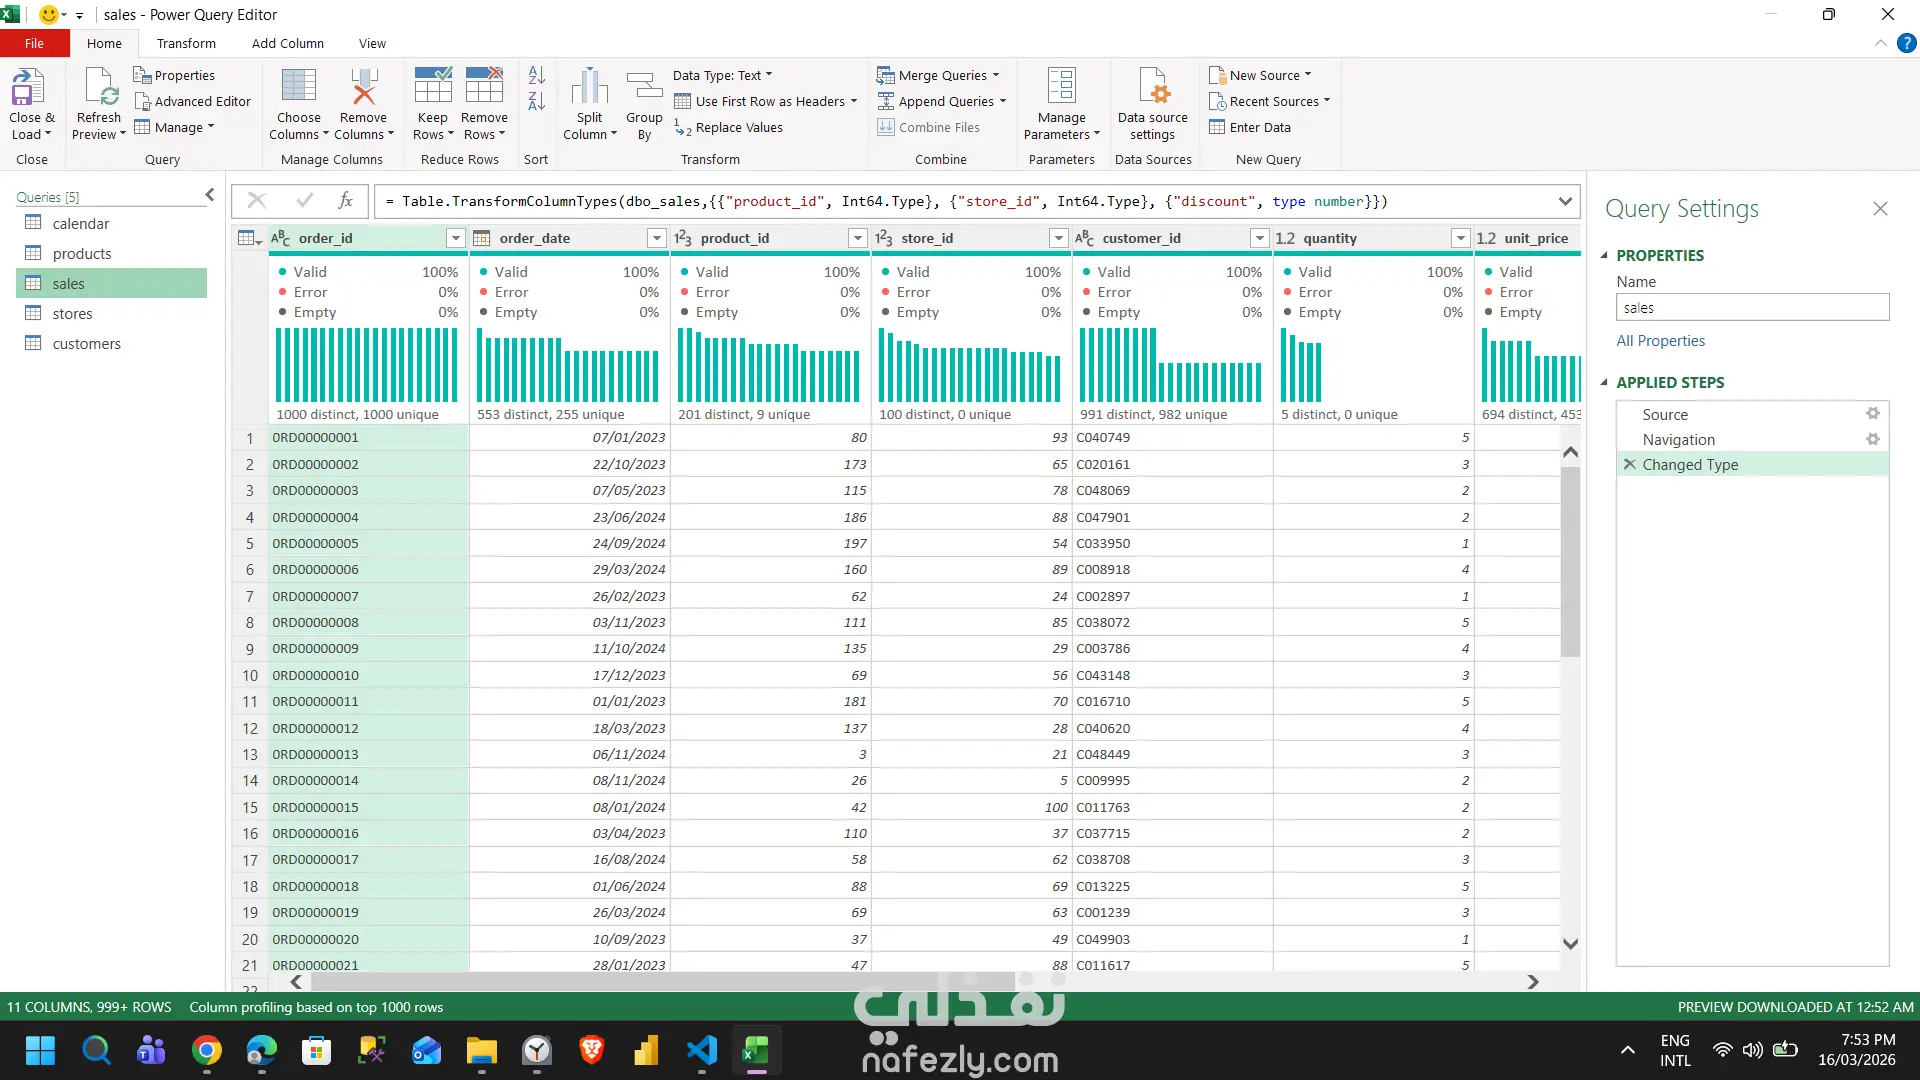
Task: Click the Remove Rows icon
Action: pos(484,86)
